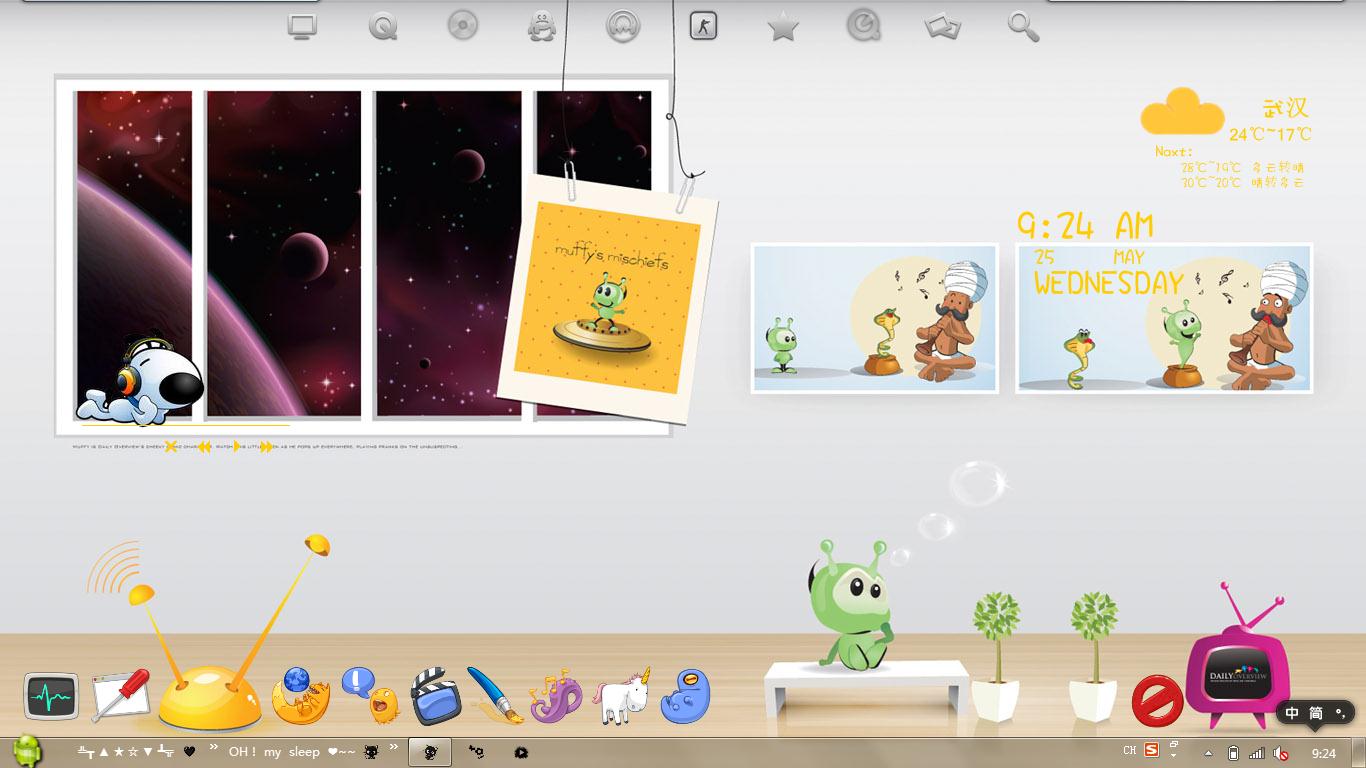Open the blue paintbrush dock icon
The image size is (1366, 768).
(x=494, y=696)
